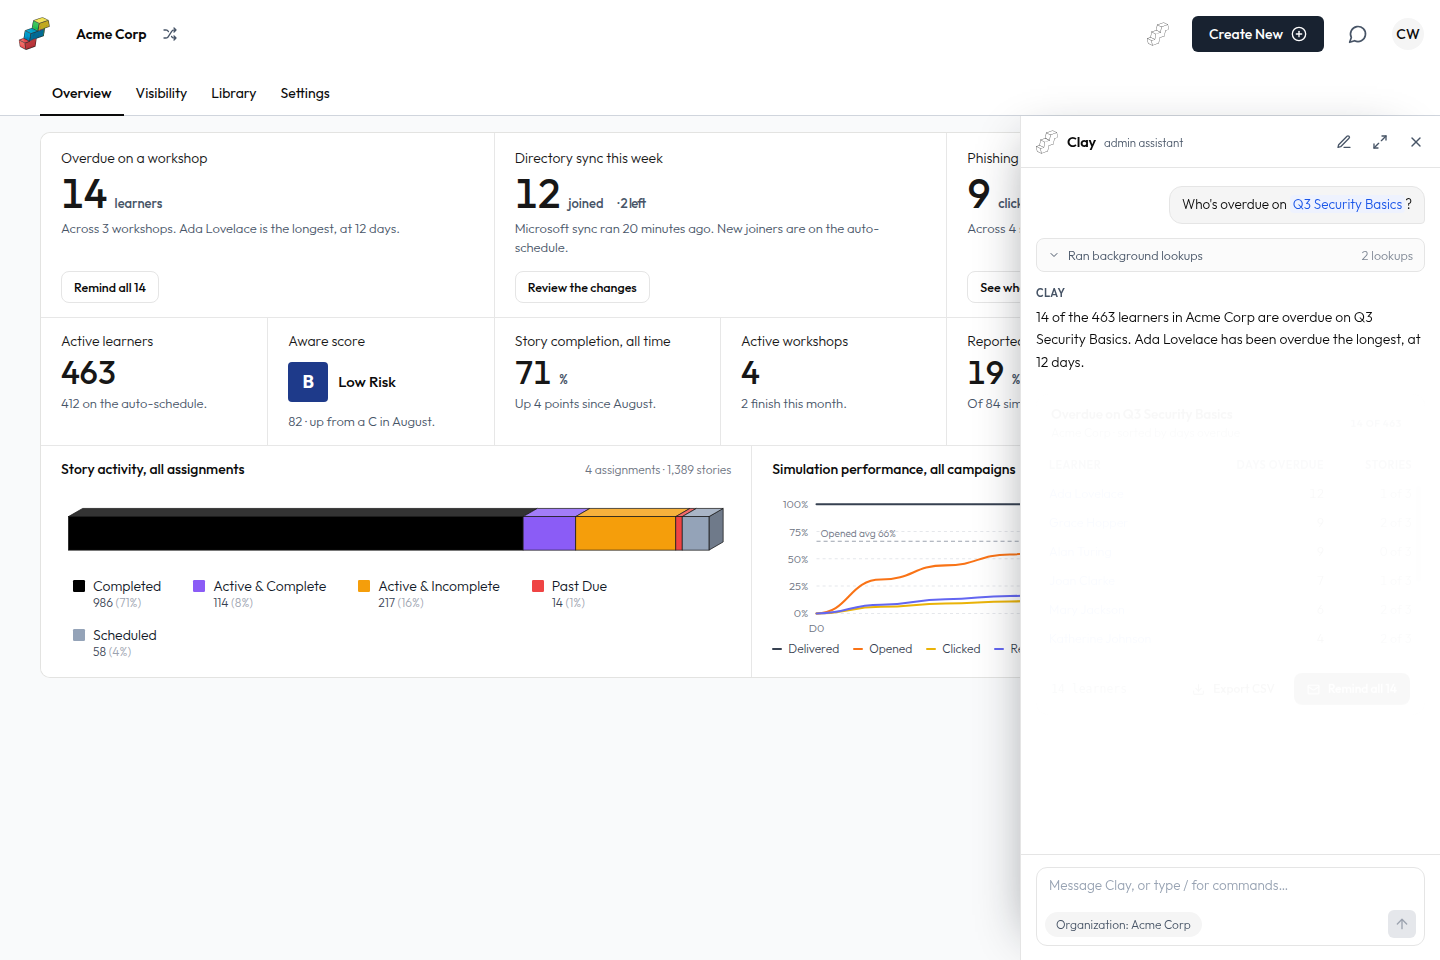Click the Acme Corp colorful blocks logo
Screen dimensions: 1440x960
34,34
